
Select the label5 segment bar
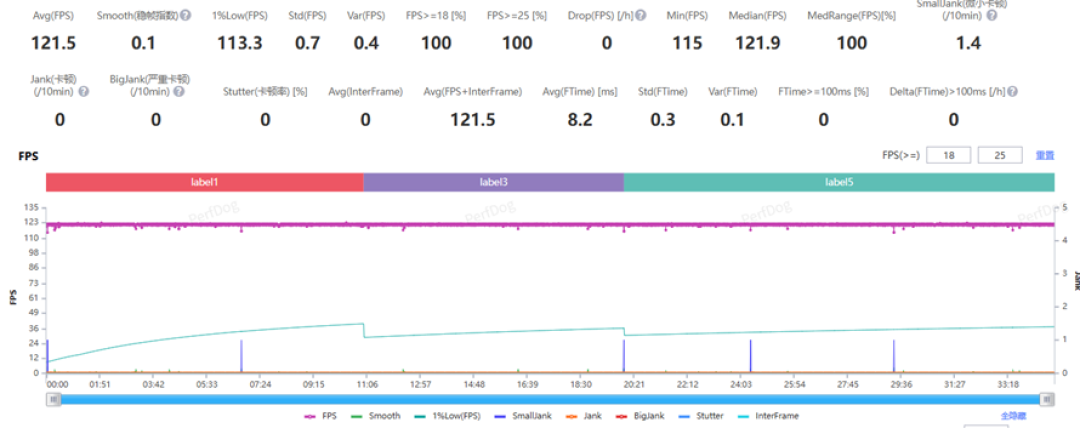coord(839,182)
